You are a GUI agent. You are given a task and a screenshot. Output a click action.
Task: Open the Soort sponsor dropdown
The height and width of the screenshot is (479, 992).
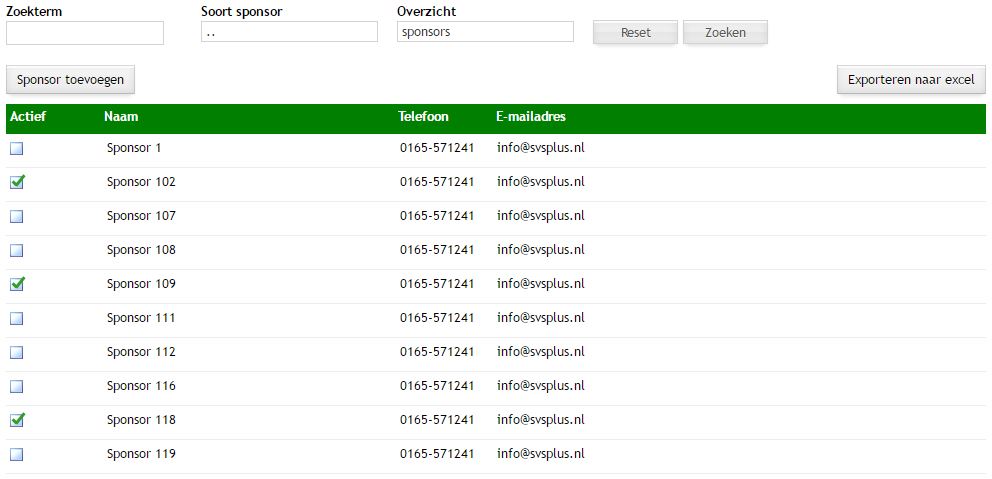click(289, 32)
